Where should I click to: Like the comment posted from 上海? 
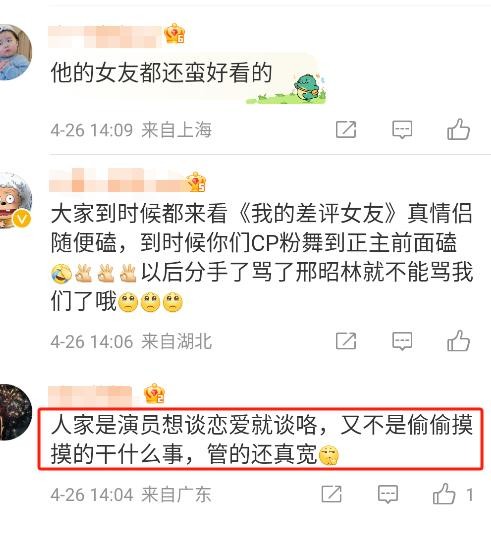[459, 130]
